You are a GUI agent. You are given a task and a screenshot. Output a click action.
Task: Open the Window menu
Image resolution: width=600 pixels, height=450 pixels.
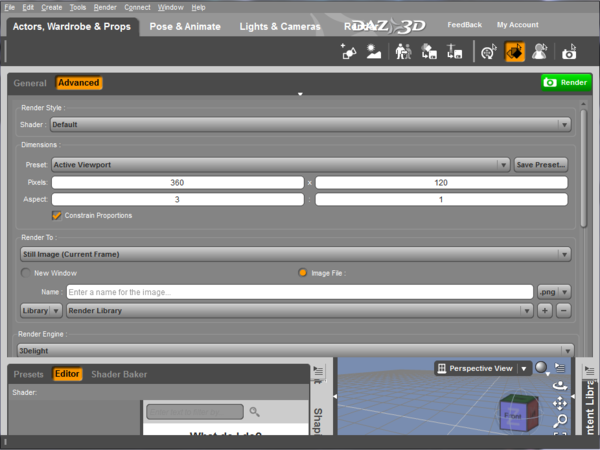pyautogui.click(x=171, y=7)
